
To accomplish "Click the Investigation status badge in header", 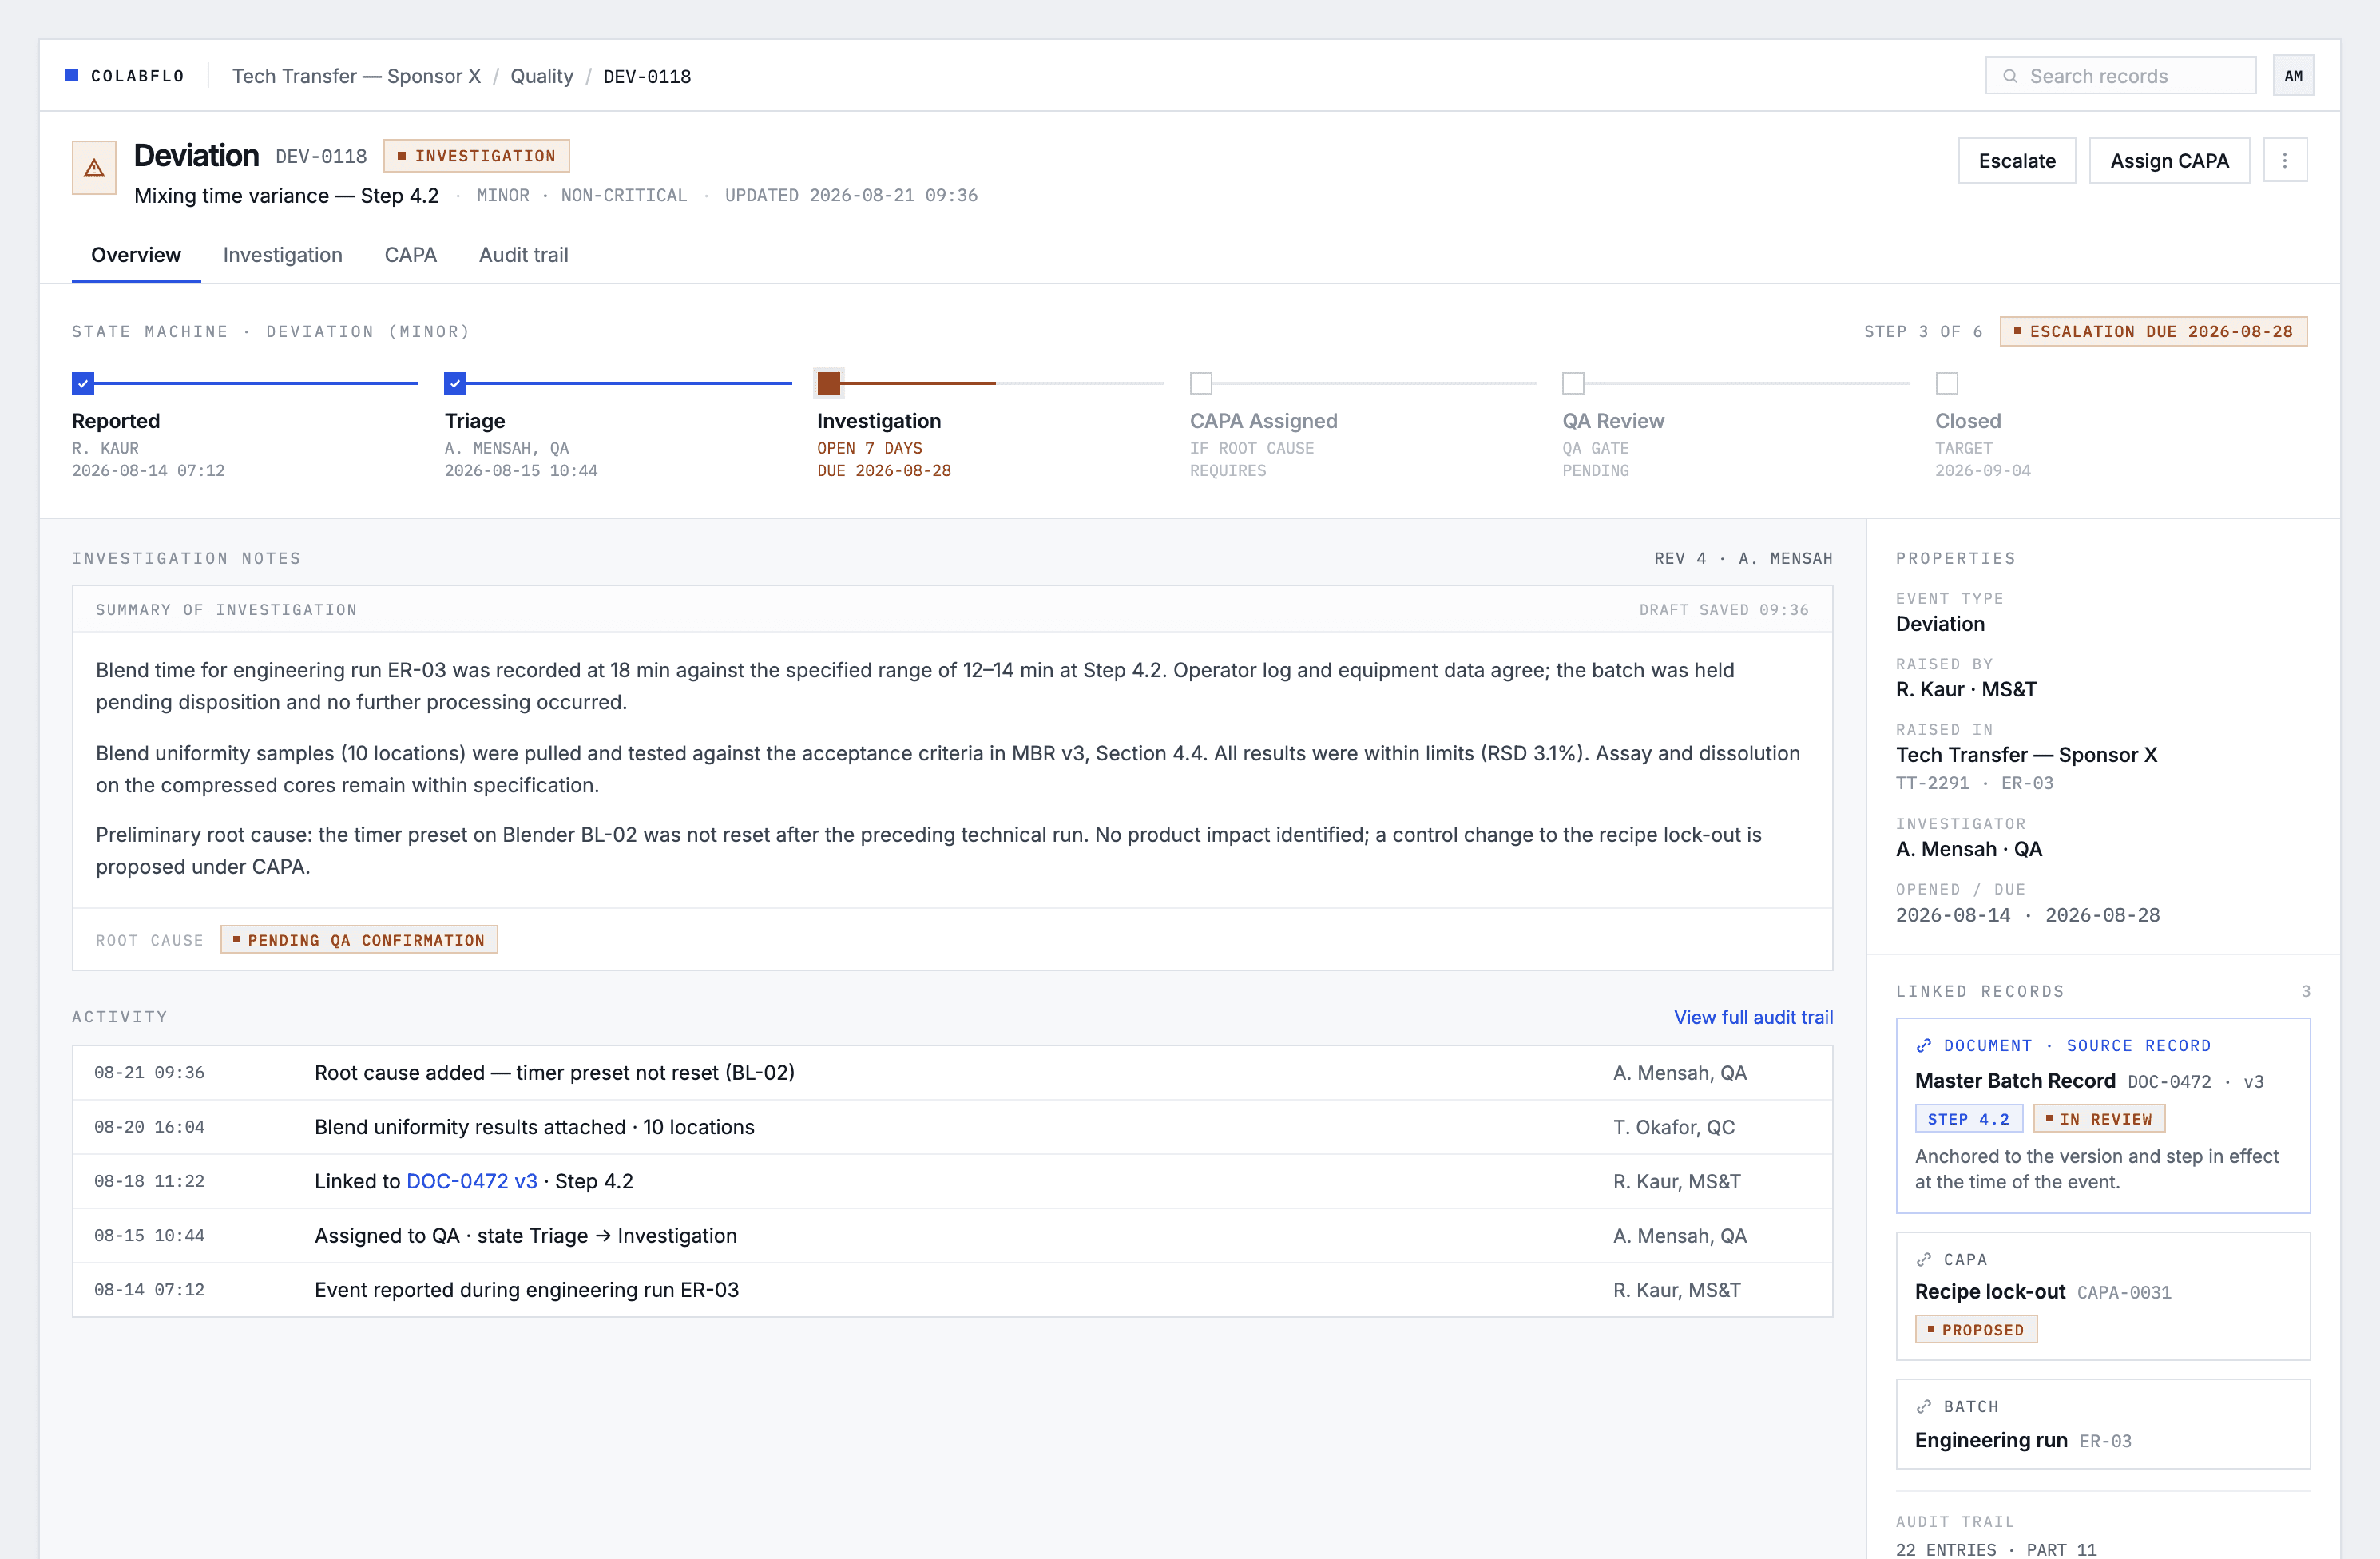I will pyautogui.click(x=476, y=156).
